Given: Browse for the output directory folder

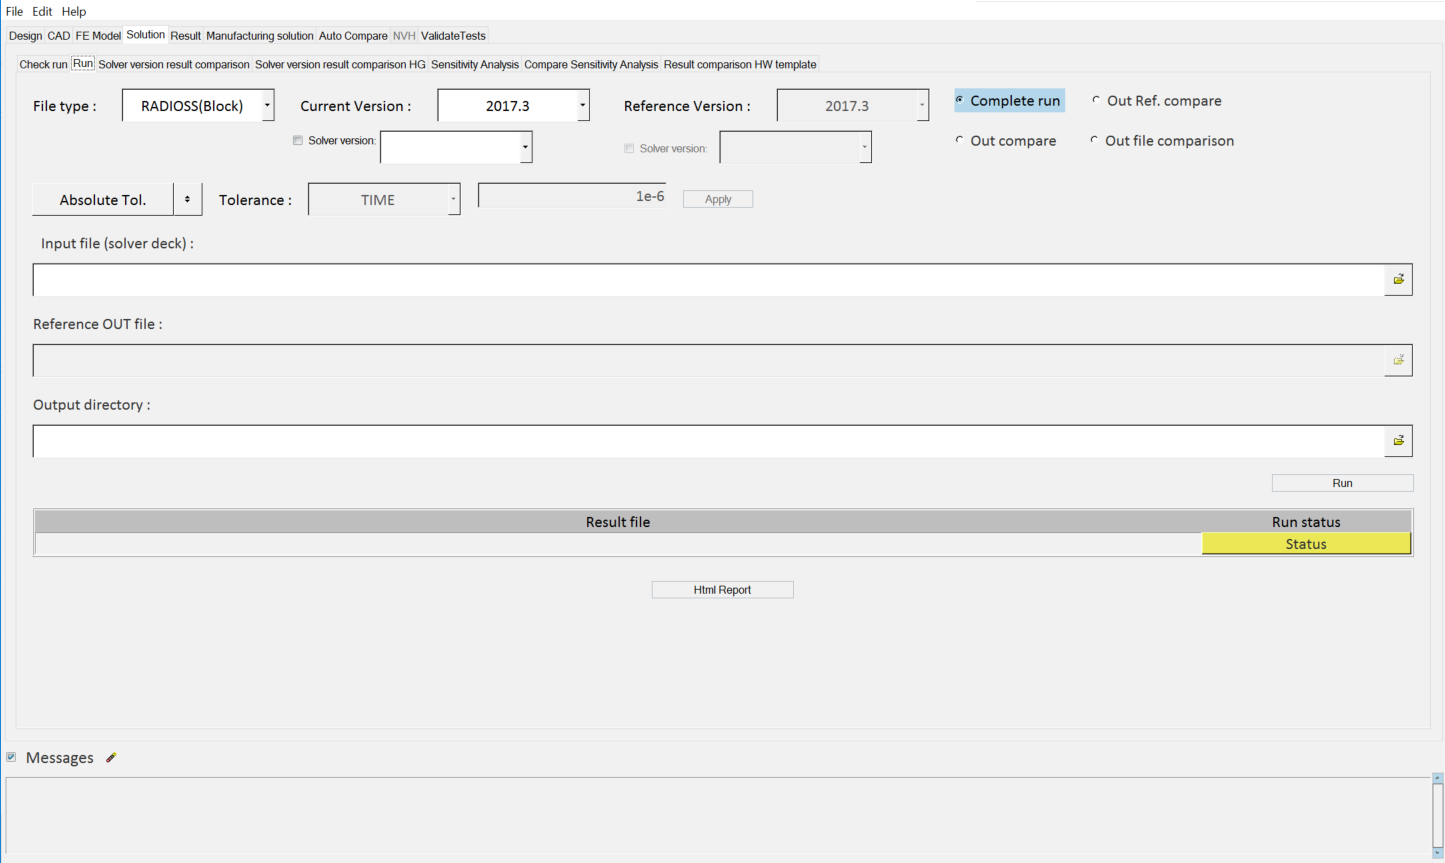Looking at the screenshot, I should click(1398, 441).
